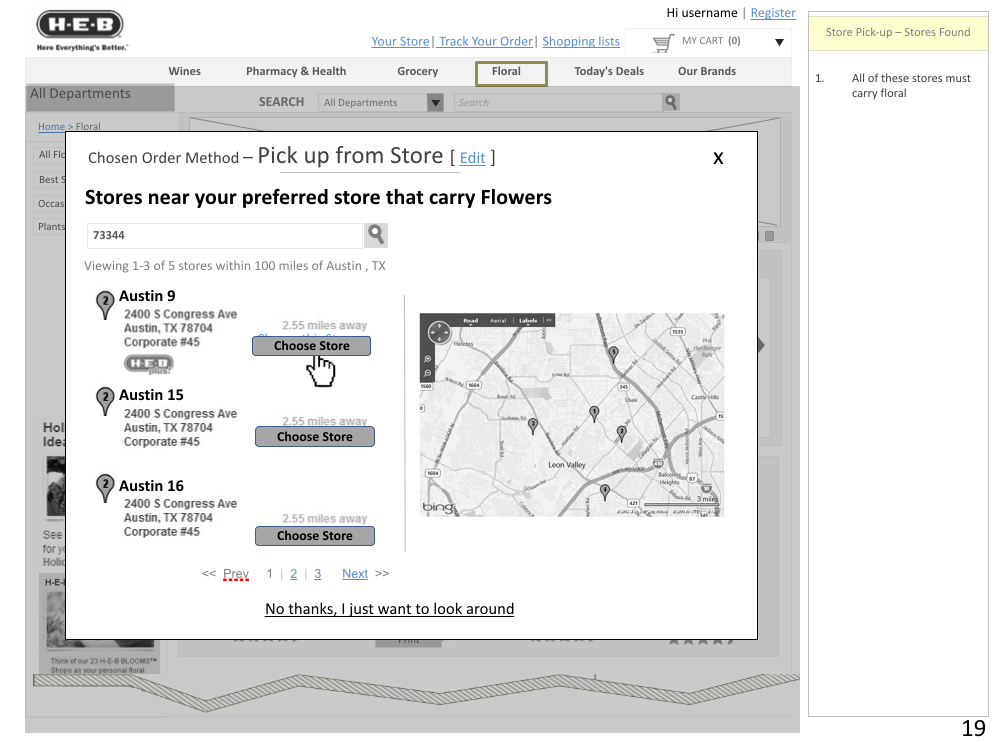This screenshot has width=995, height=742.
Task: Click the Austin 16 map pin icon
Action: 105,488
